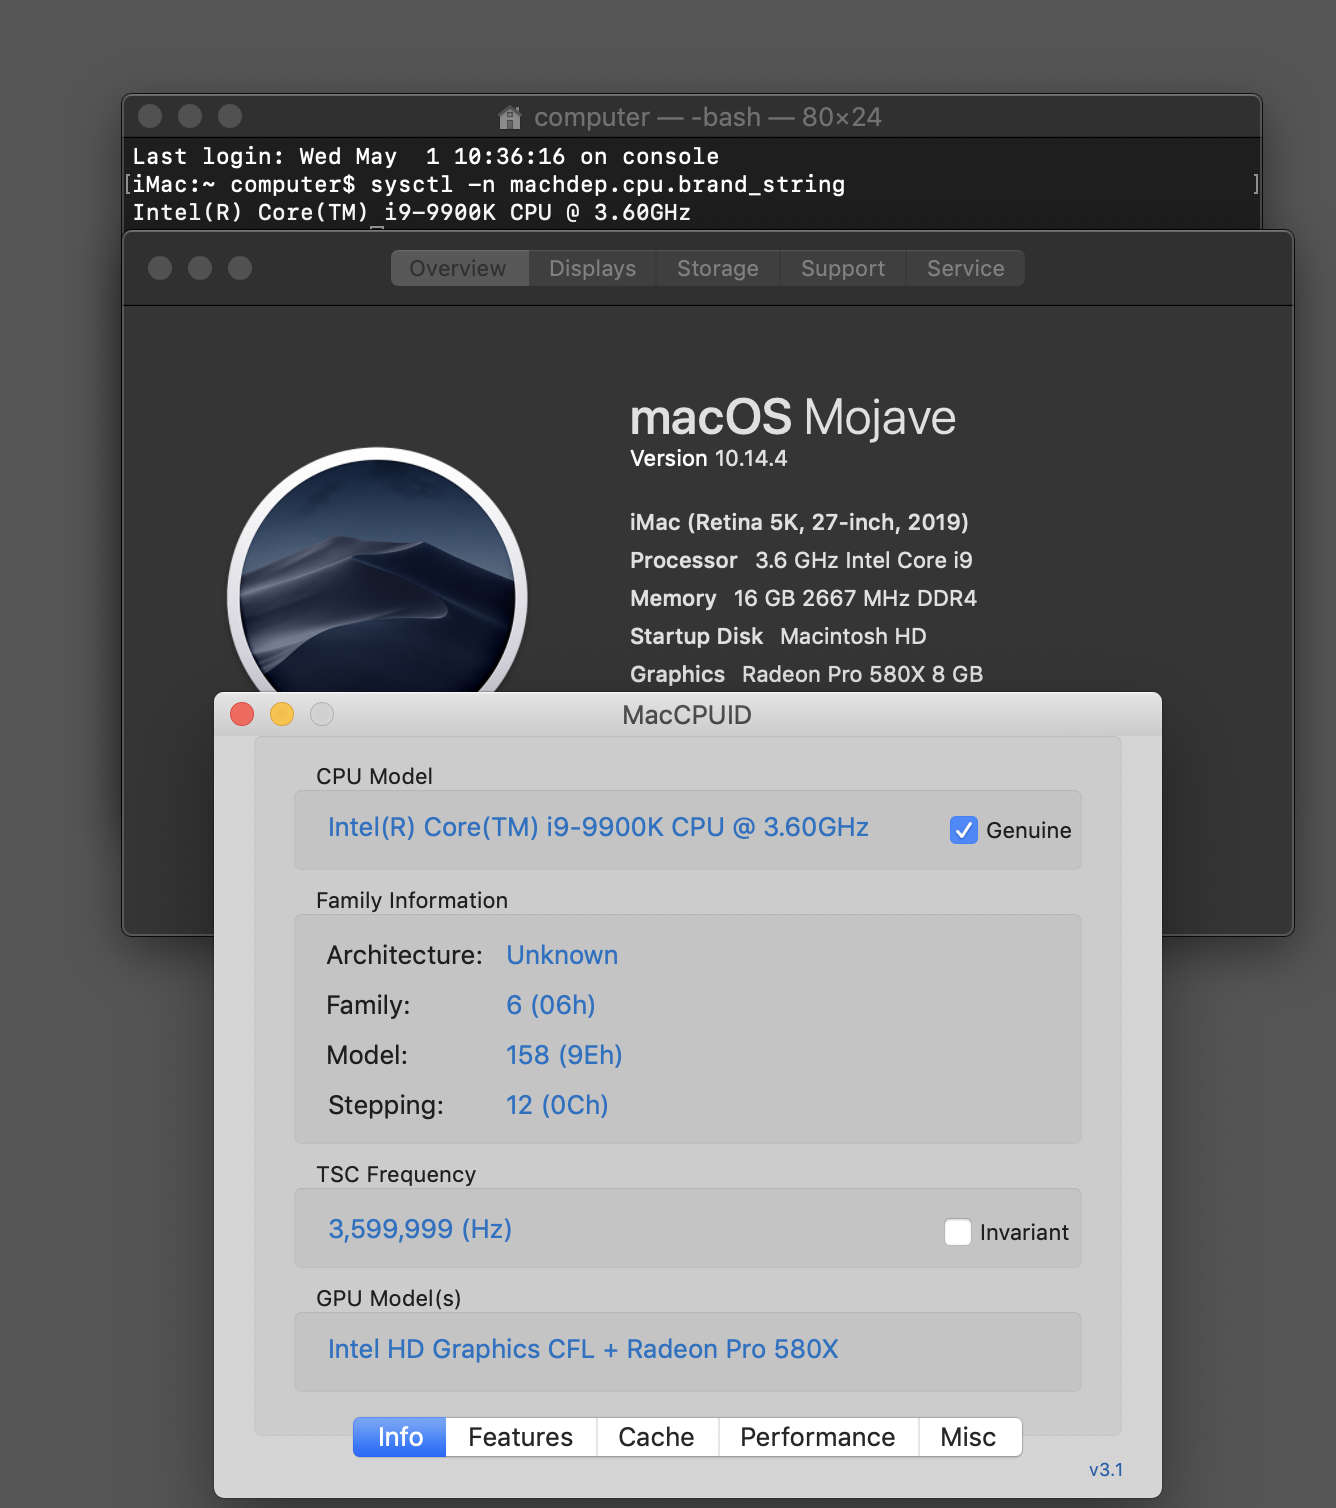Viewport: 1336px width, 1508px height.
Task: Open the Displays tab in About This Mac
Action: click(x=592, y=268)
